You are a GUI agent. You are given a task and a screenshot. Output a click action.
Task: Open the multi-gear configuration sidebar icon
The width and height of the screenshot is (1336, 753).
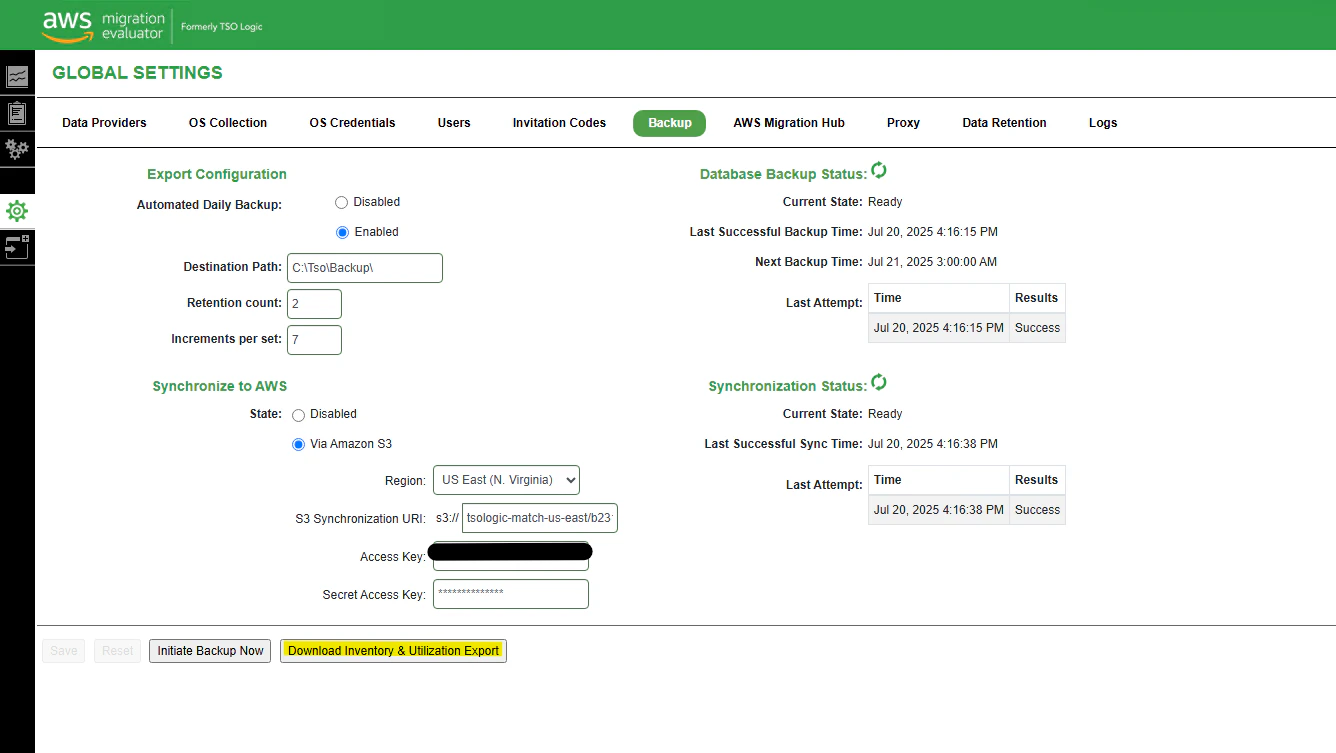[x=17, y=149]
